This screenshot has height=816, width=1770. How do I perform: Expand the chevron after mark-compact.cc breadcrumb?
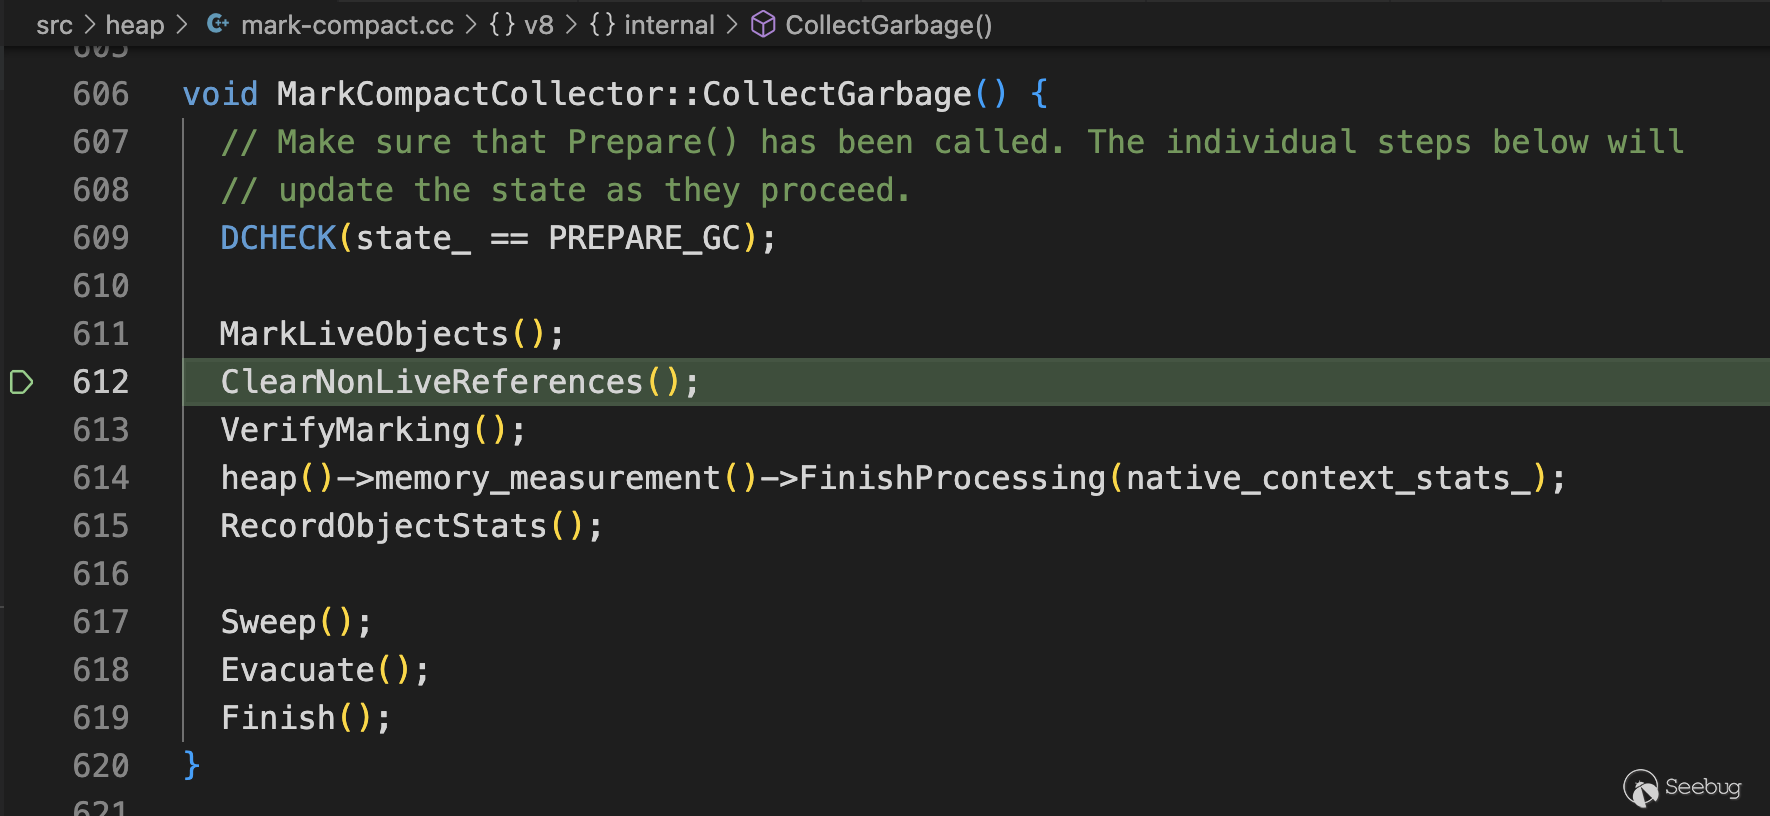tap(471, 24)
